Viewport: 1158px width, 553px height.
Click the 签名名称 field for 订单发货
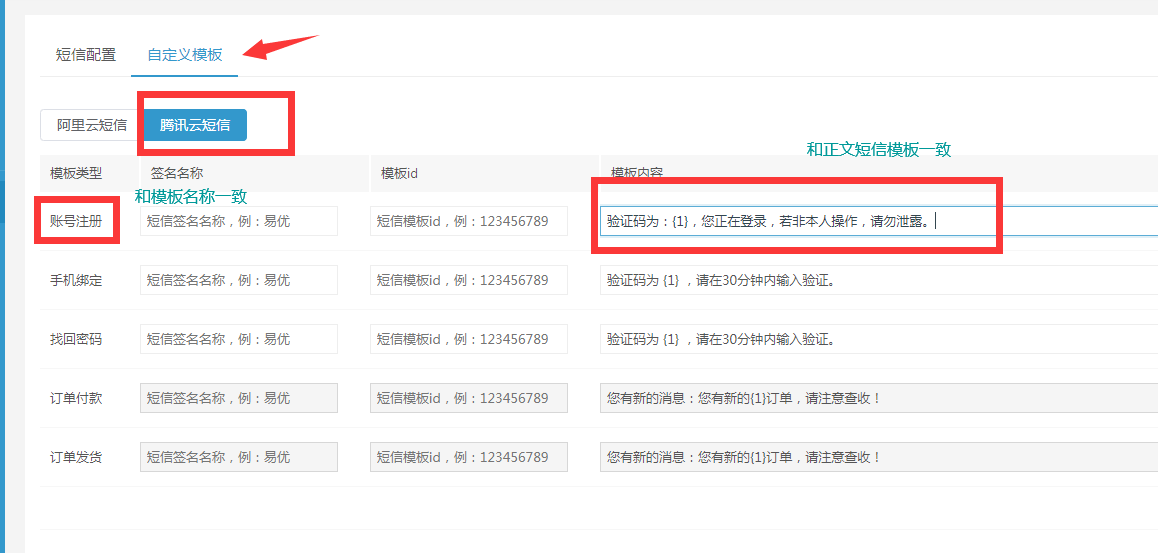click(239, 457)
